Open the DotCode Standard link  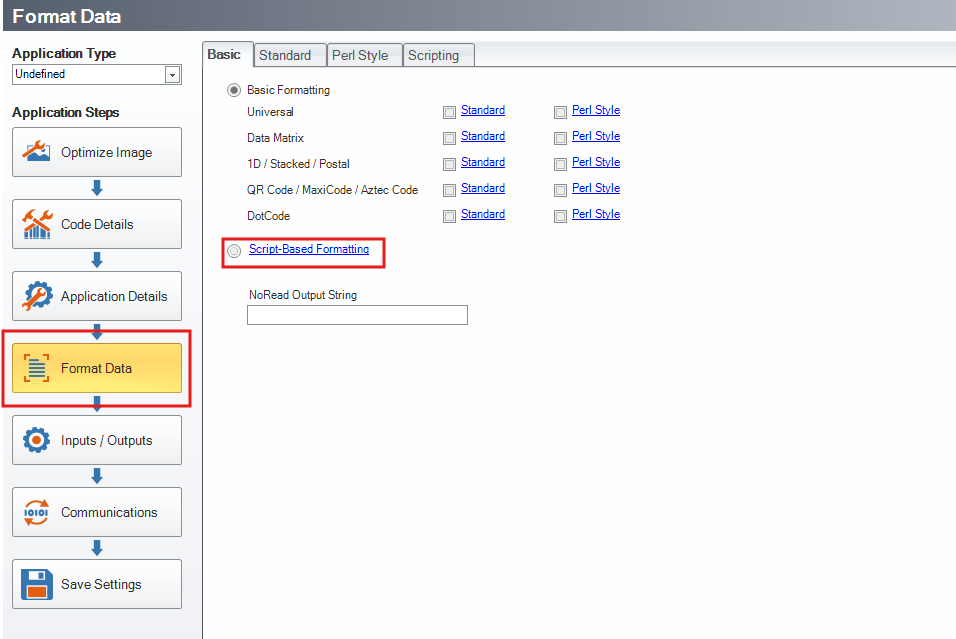click(x=483, y=214)
